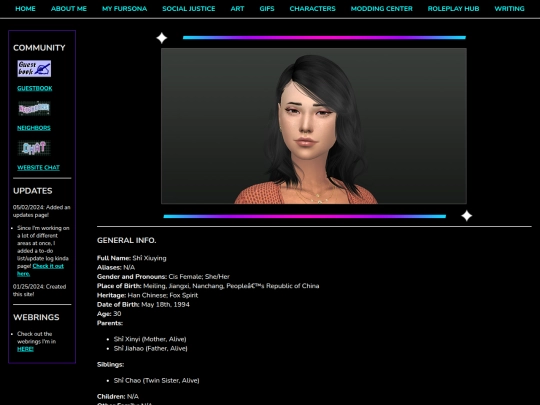Click the 'Gender and Pronouns' line
Viewport: 540px width, 405px height.
click(x=163, y=277)
